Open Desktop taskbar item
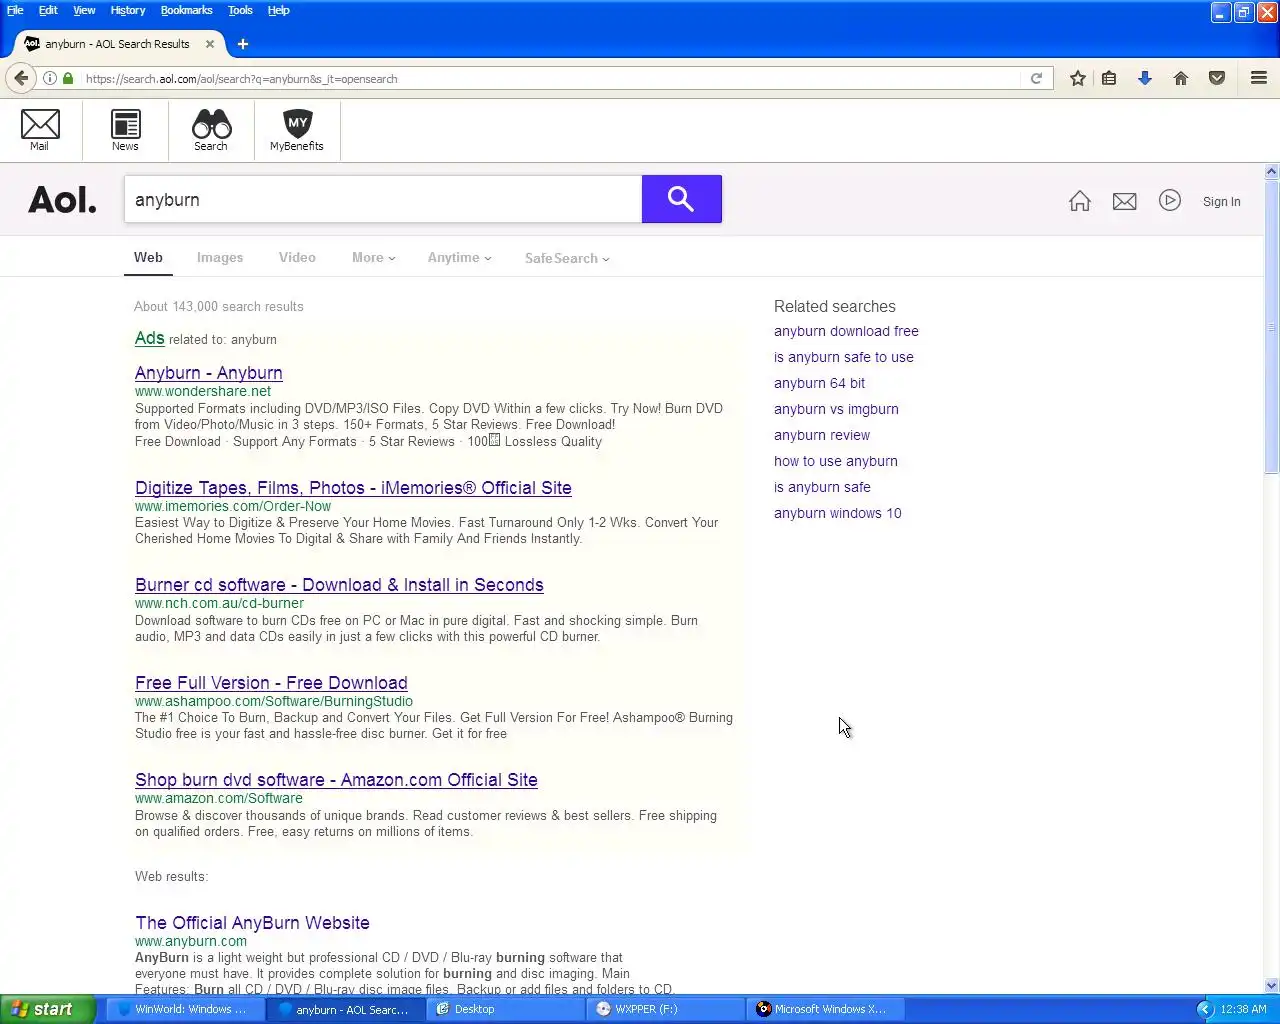This screenshot has height=1024, width=1280. click(505, 1009)
